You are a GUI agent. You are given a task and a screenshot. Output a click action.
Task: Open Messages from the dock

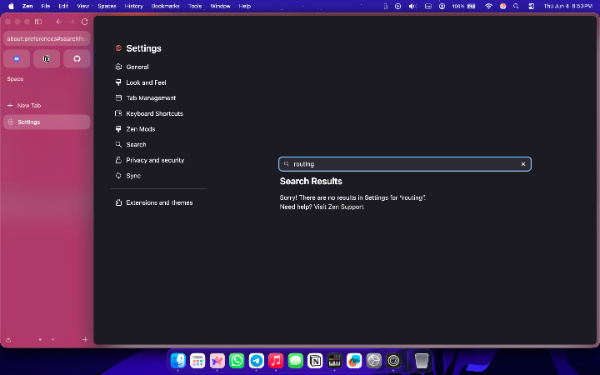(295, 360)
